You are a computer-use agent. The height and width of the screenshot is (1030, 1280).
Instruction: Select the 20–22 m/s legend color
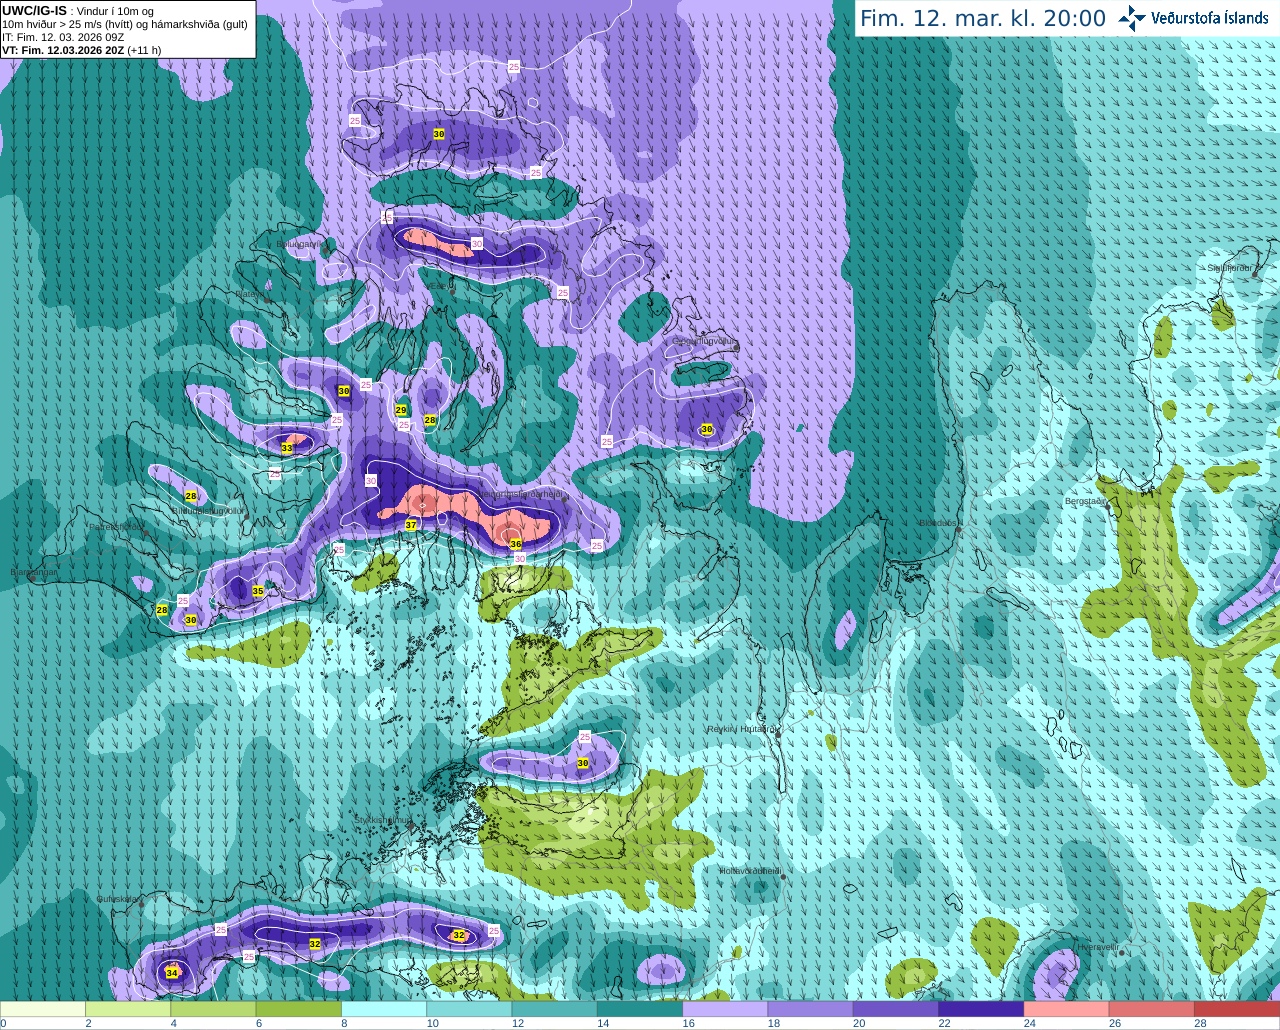[896, 1009]
